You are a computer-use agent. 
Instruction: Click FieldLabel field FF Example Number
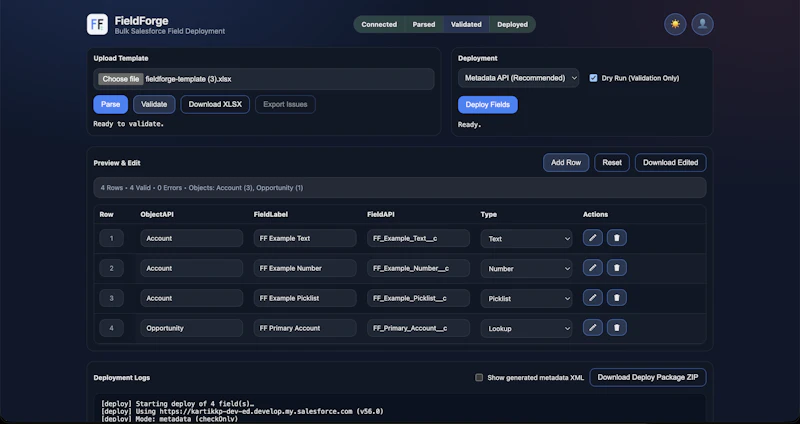click(305, 268)
